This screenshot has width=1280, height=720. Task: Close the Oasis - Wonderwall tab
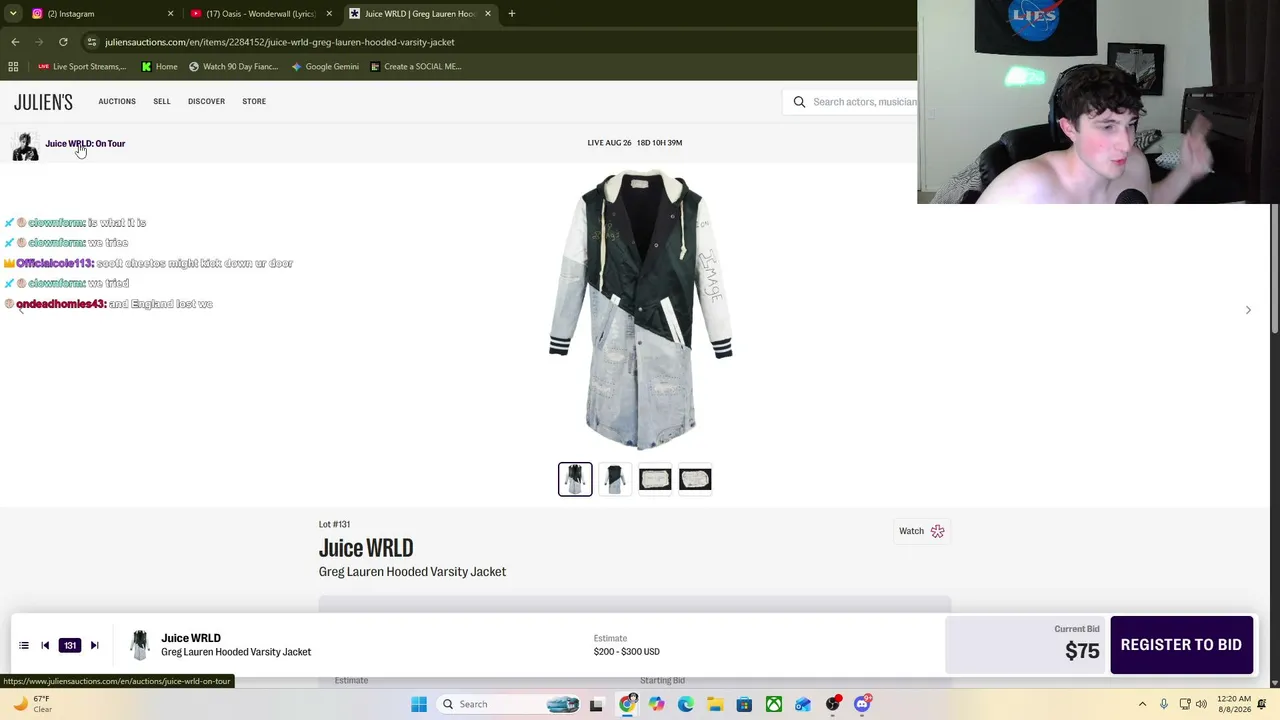[329, 14]
